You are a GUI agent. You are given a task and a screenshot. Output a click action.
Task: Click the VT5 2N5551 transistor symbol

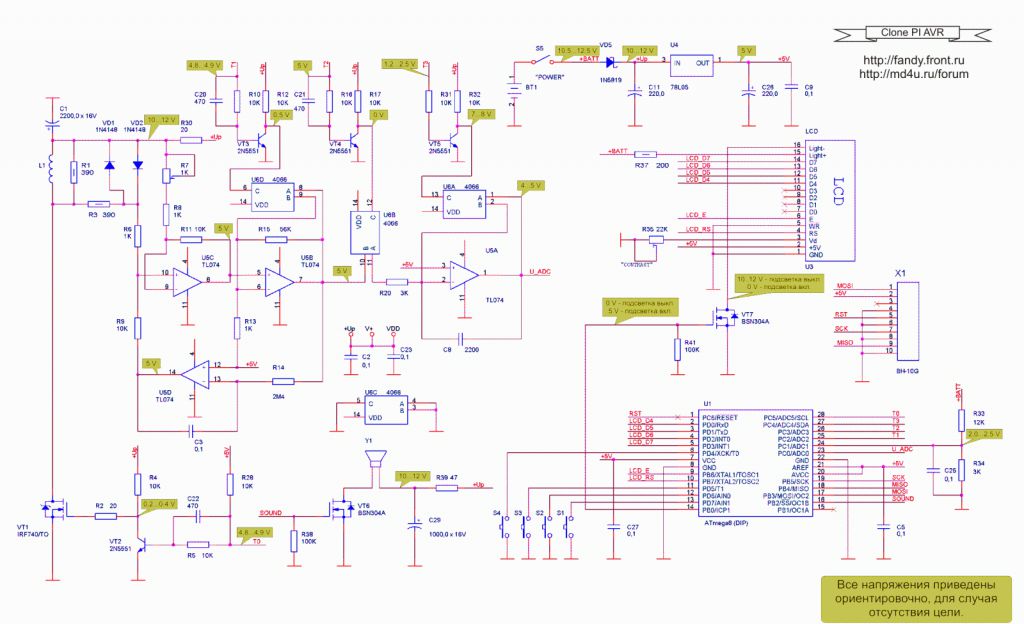456,142
